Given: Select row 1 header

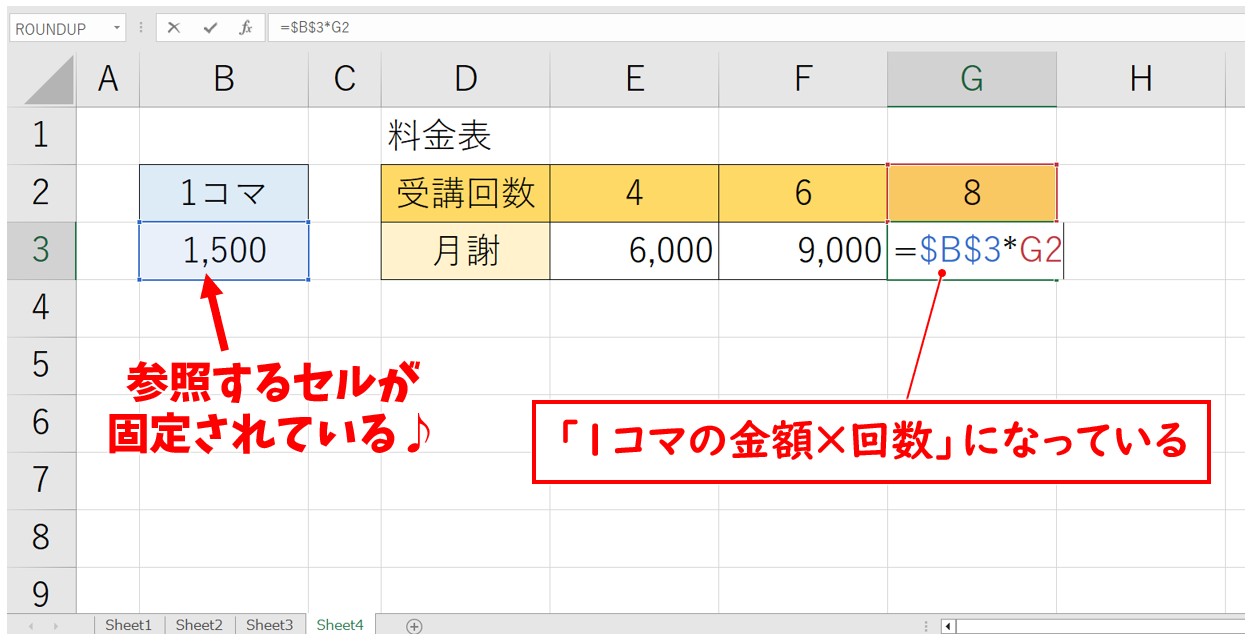Looking at the screenshot, I should click(41, 135).
